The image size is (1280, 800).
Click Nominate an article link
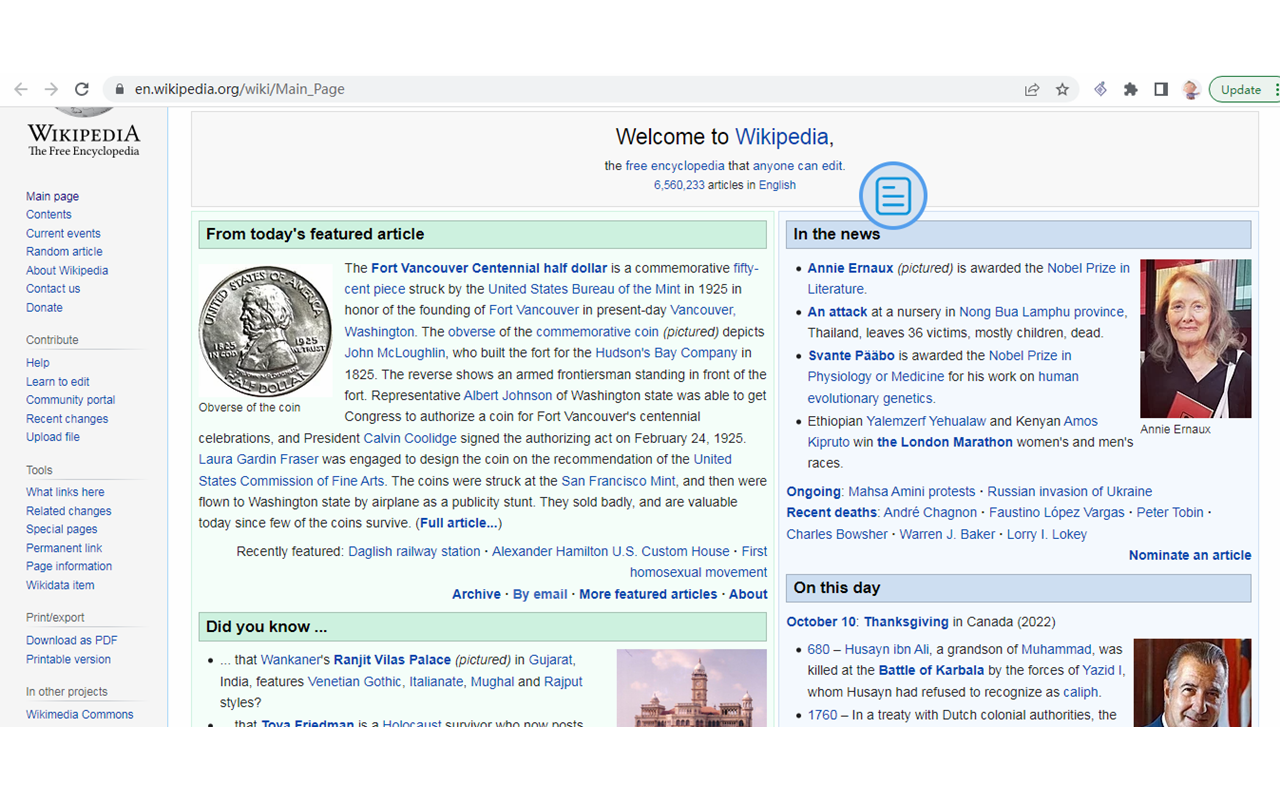click(1190, 555)
